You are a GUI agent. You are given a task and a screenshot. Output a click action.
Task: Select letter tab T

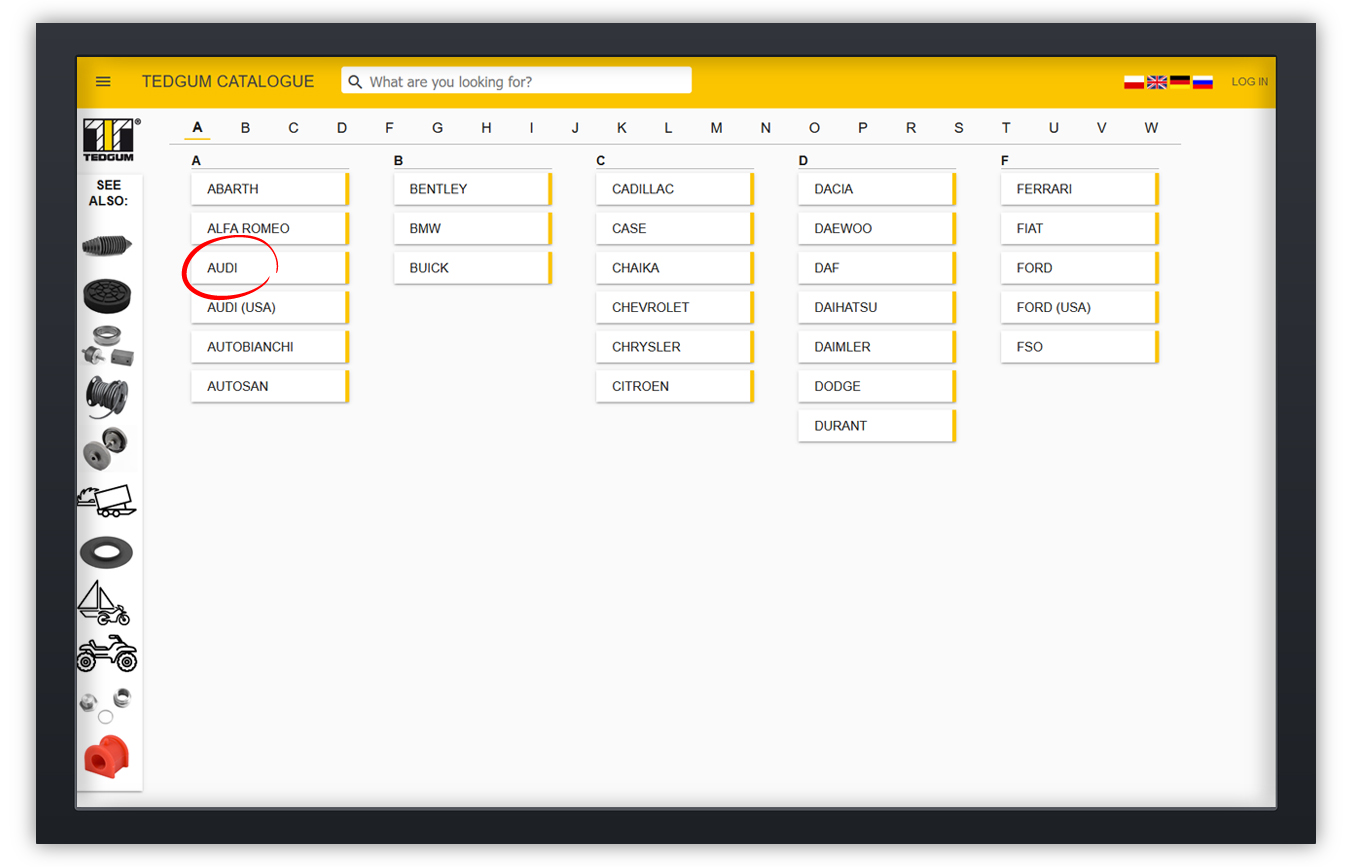[x=1006, y=128]
